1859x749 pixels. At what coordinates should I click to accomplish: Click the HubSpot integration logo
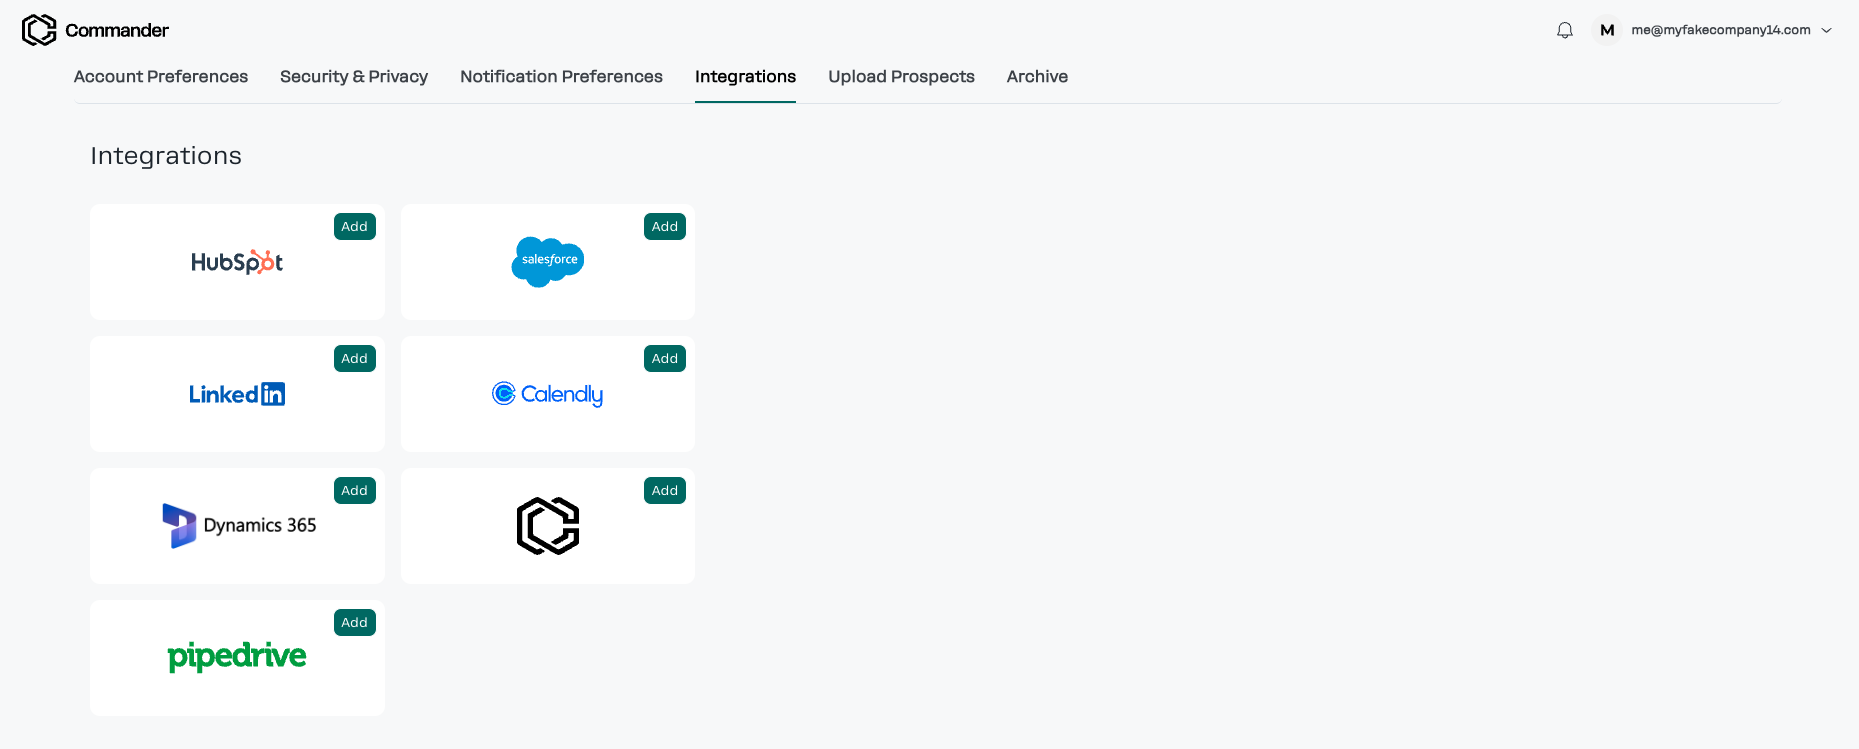(x=236, y=262)
